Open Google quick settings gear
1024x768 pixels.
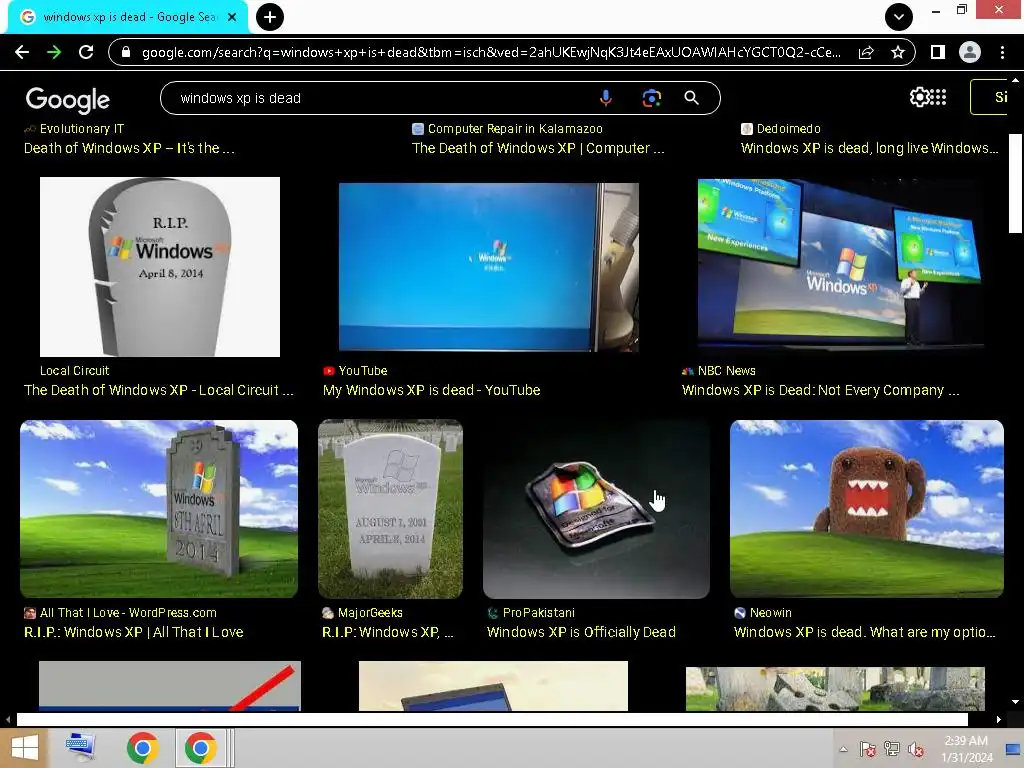(x=919, y=97)
